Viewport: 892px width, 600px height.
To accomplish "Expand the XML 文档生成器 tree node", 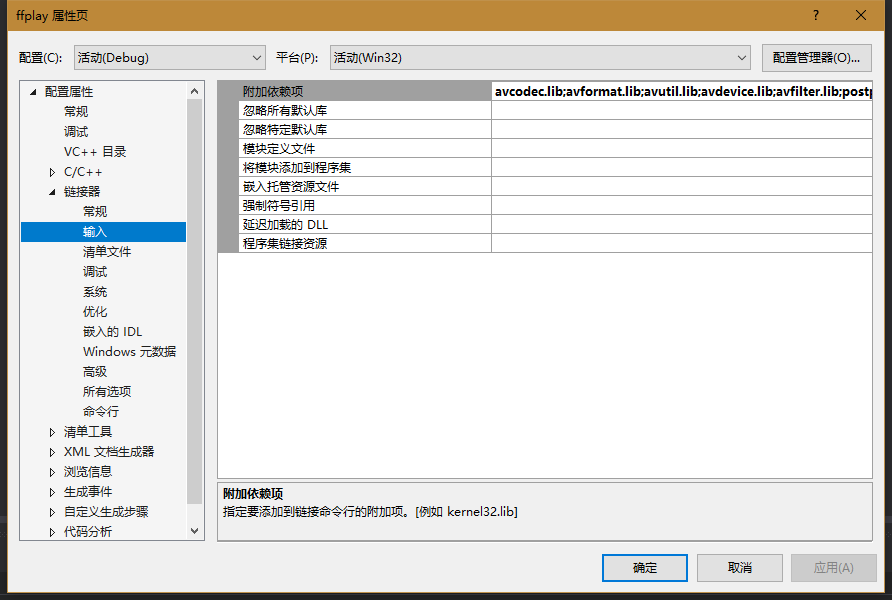I will pos(52,451).
